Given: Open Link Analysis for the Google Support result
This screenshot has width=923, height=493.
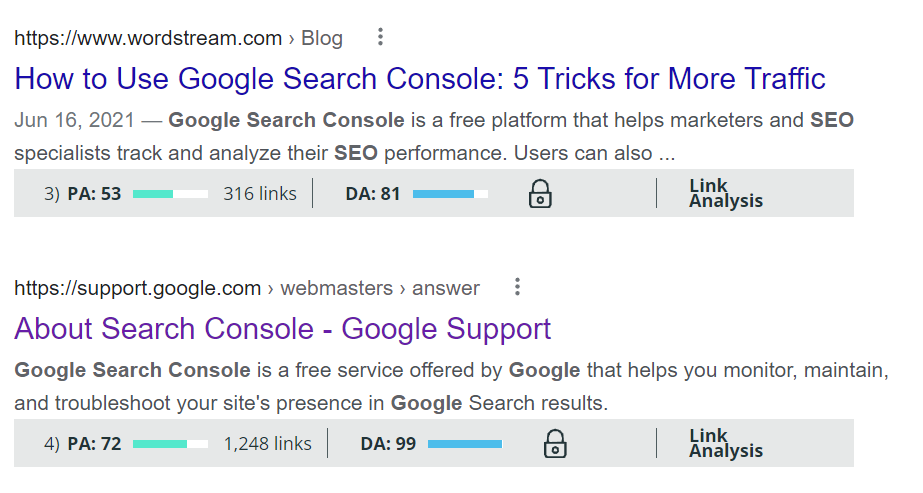Looking at the screenshot, I should tap(725, 443).
